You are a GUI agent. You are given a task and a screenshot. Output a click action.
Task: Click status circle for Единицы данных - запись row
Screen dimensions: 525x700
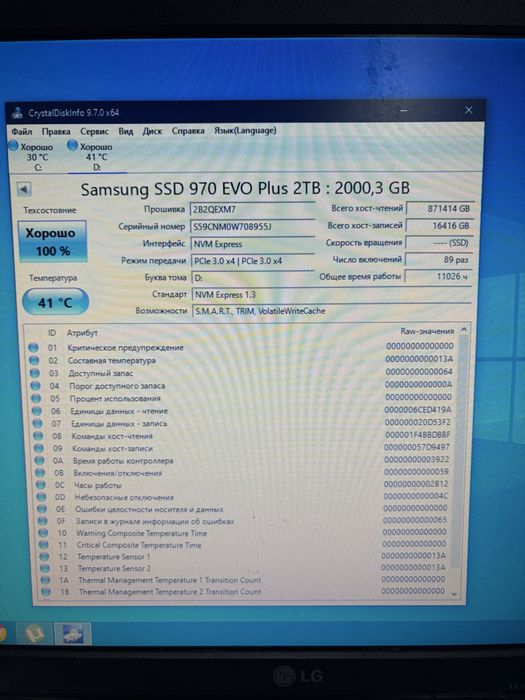[x=38, y=423]
